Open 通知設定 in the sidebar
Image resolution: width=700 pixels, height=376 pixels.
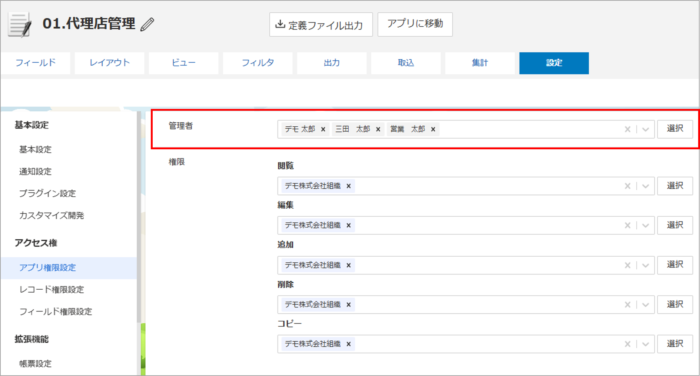[35, 171]
